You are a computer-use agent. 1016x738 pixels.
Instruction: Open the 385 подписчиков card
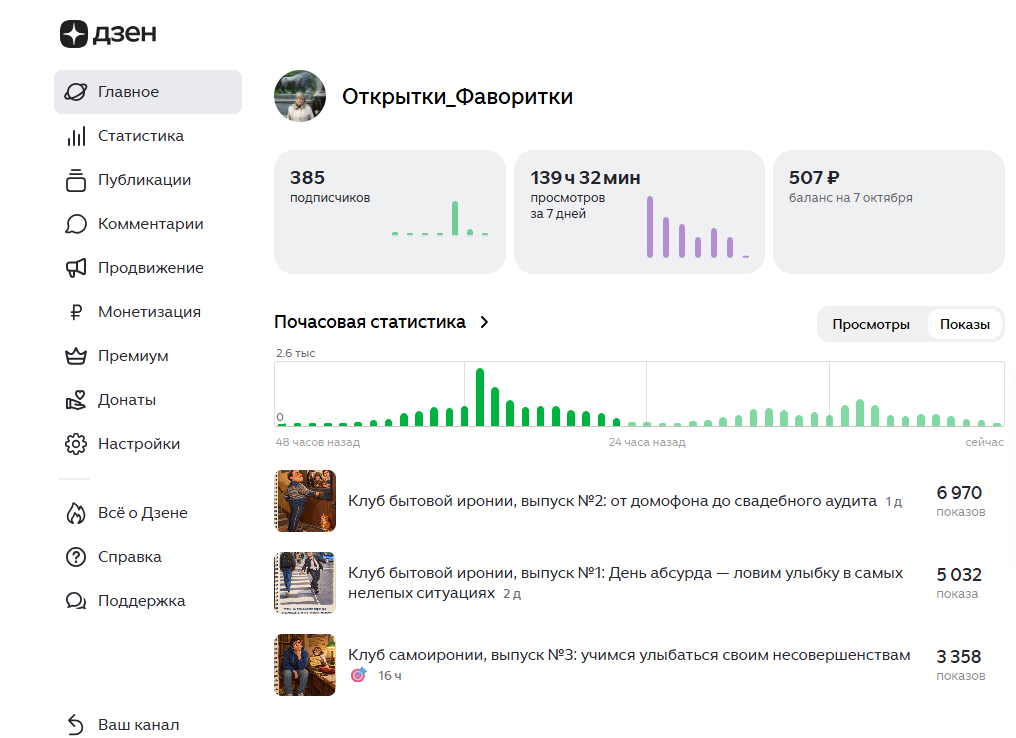[389, 212]
